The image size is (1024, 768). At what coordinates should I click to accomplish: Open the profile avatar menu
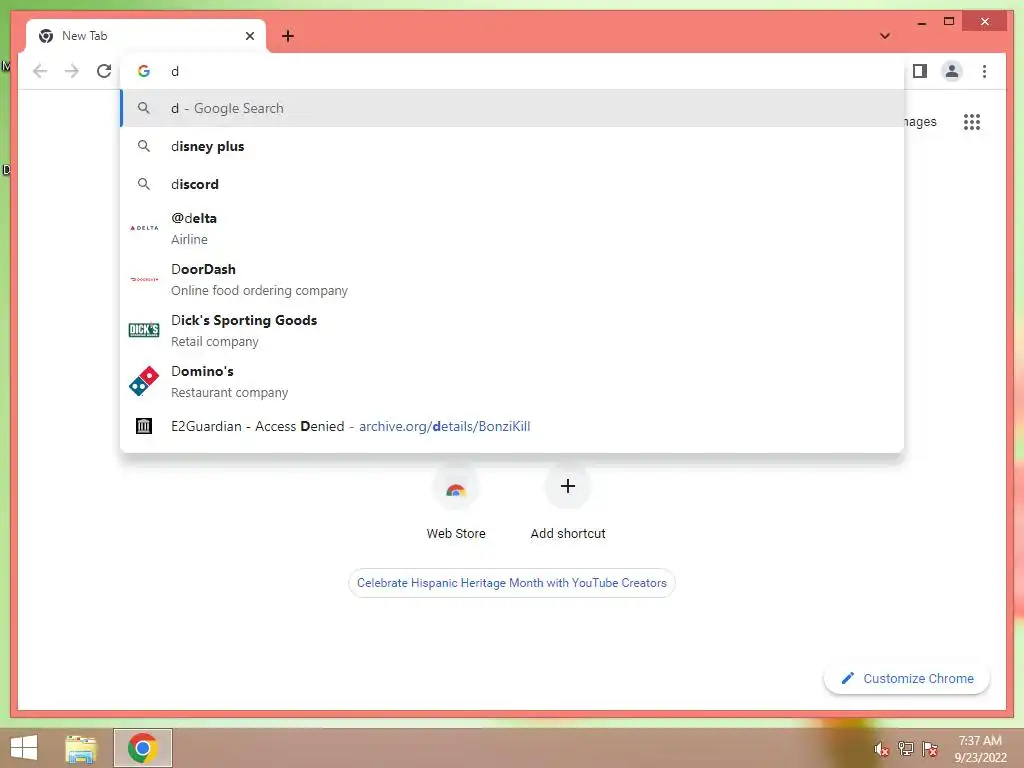coord(952,71)
